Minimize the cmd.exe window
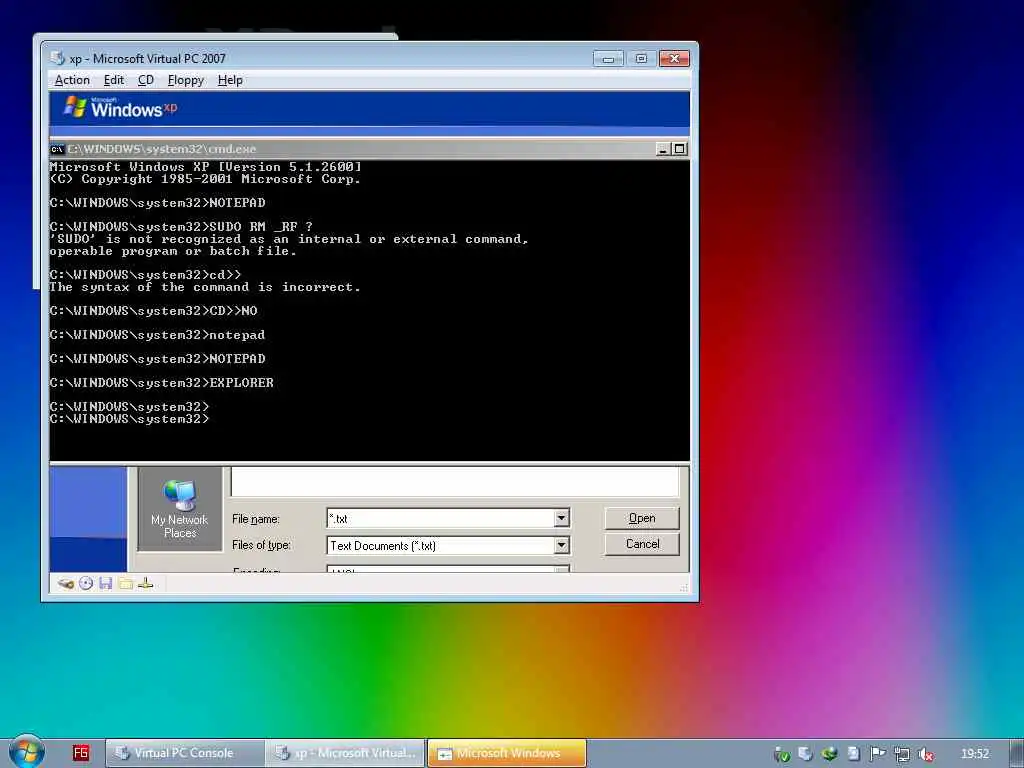The height and width of the screenshot is (768, 1024). (x=663, y=149)
